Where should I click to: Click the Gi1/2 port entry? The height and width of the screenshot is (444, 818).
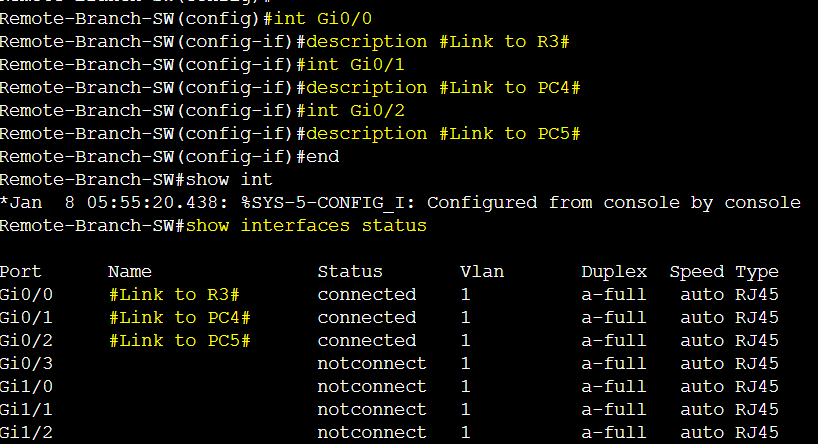click(26, 432)
